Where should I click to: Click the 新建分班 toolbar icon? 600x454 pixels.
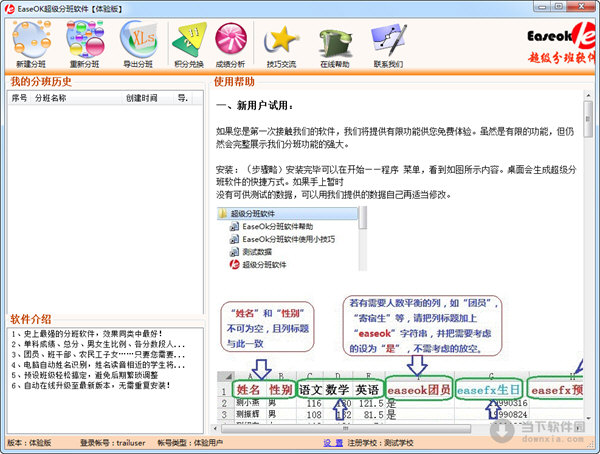click(x=31, y=44)
